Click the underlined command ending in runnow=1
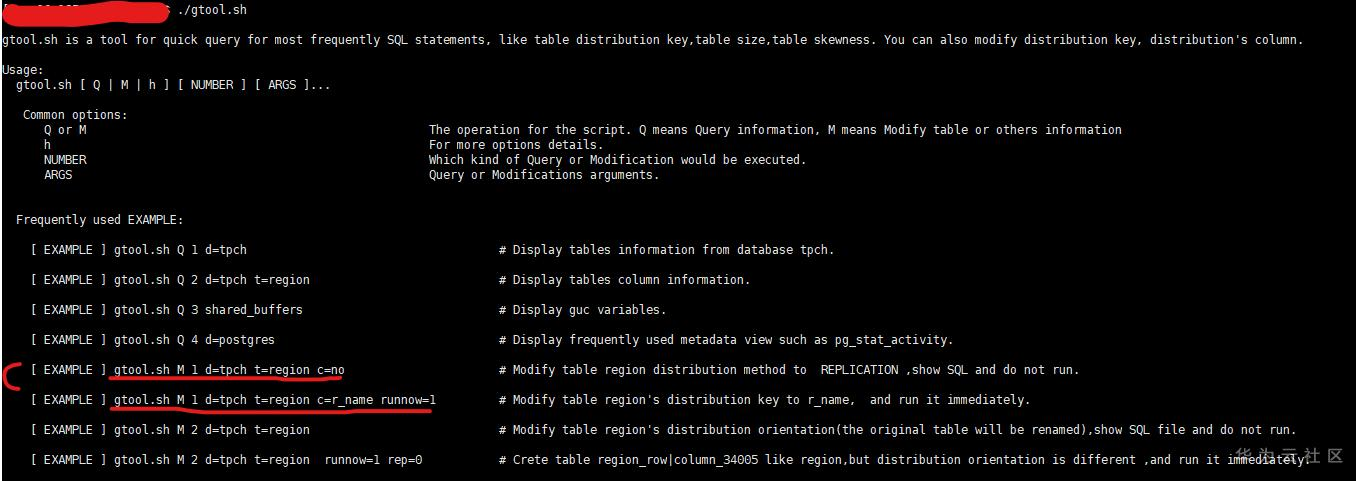 [x=275, y=400]
